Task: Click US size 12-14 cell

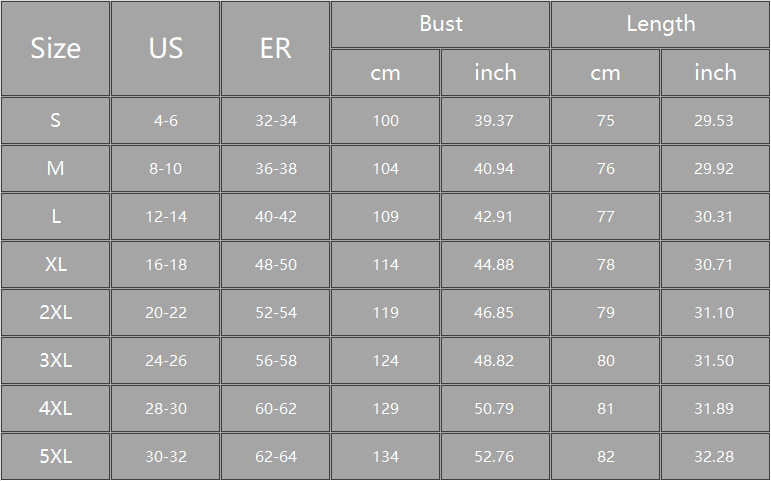Action: pyautogui.click(x=165, y=217)
